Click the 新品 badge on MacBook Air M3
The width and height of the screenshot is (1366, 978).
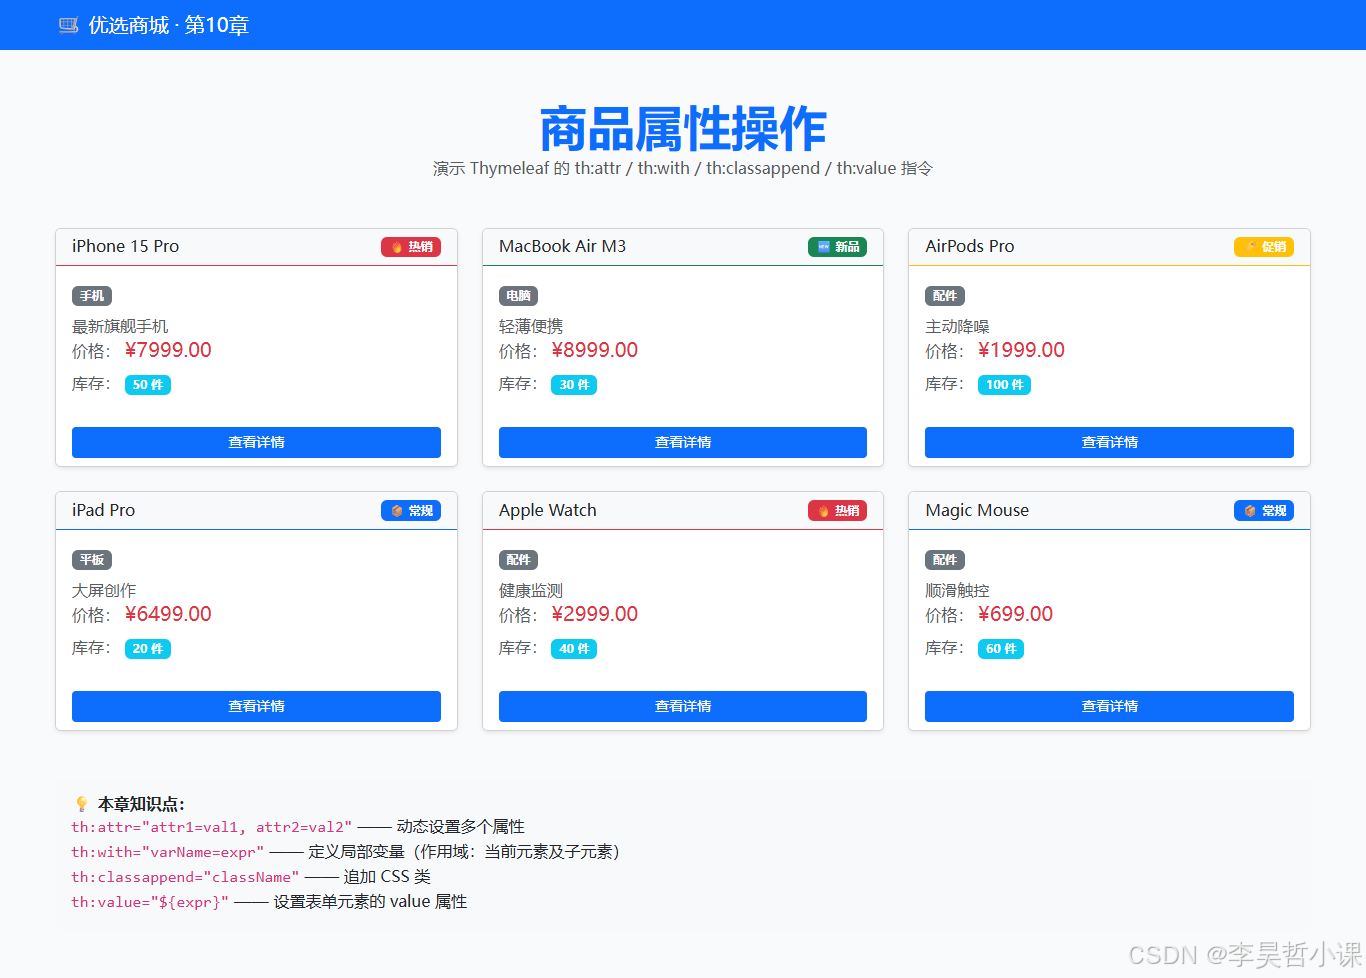(x=837, y=247)
